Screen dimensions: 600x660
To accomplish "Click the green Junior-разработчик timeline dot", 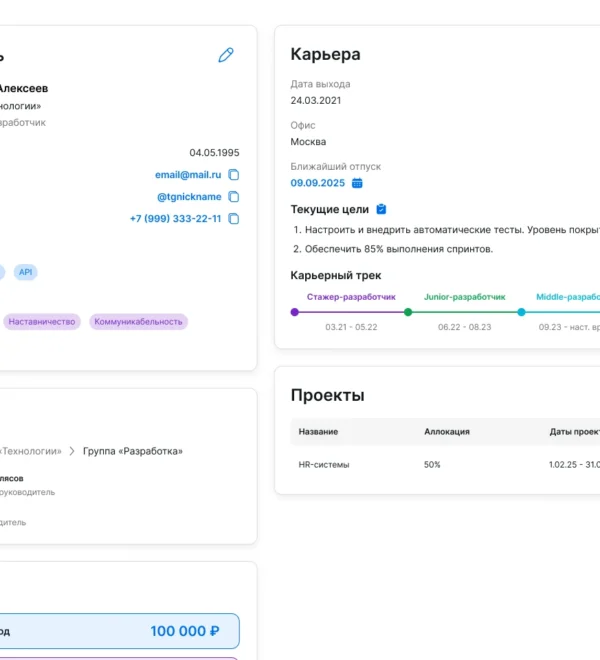I will 408,312.
